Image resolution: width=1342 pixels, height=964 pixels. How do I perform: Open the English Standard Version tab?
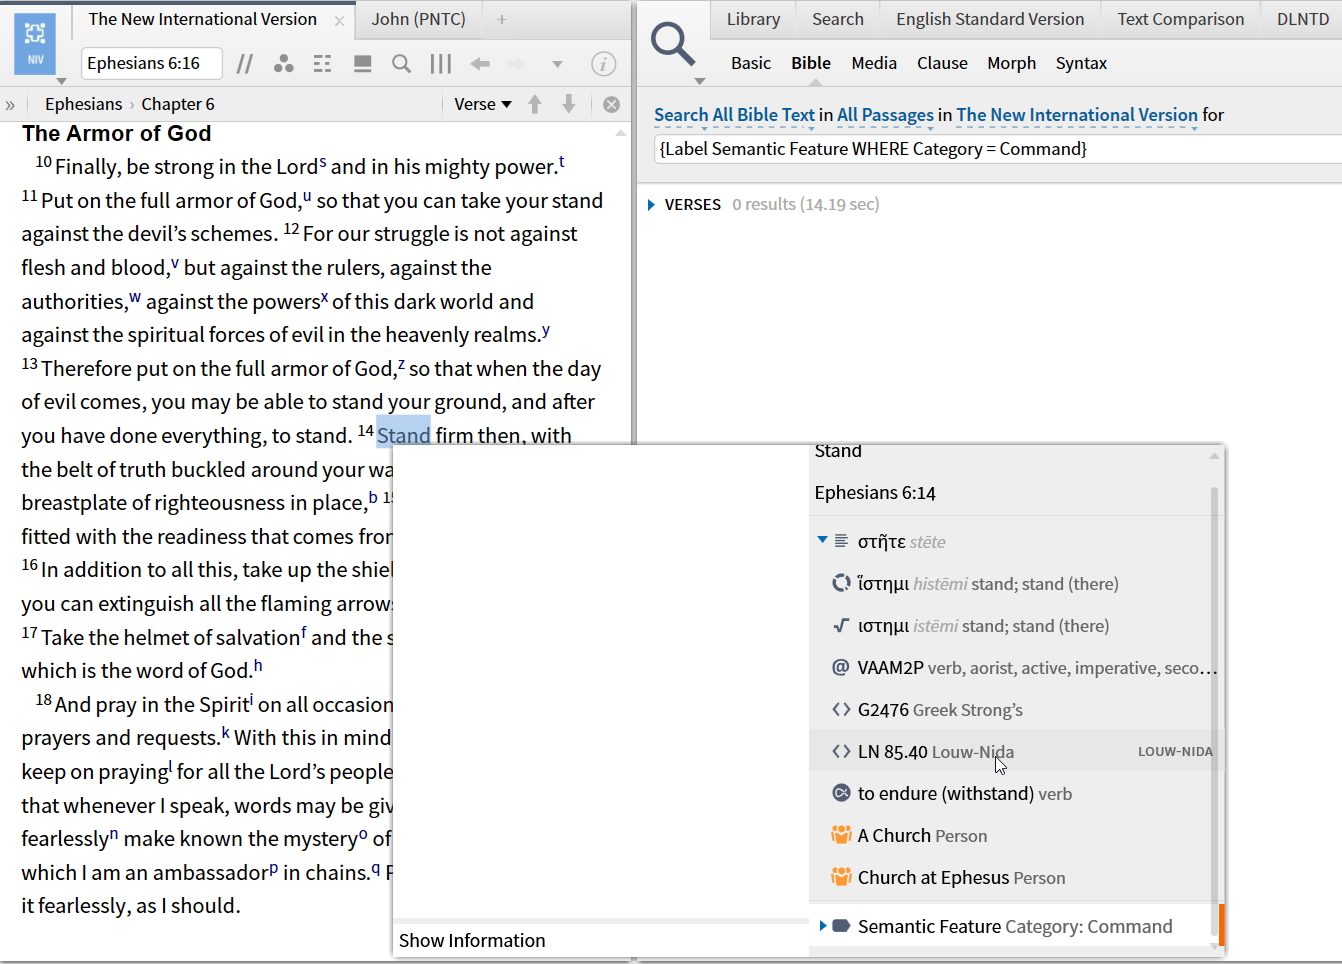990,19
